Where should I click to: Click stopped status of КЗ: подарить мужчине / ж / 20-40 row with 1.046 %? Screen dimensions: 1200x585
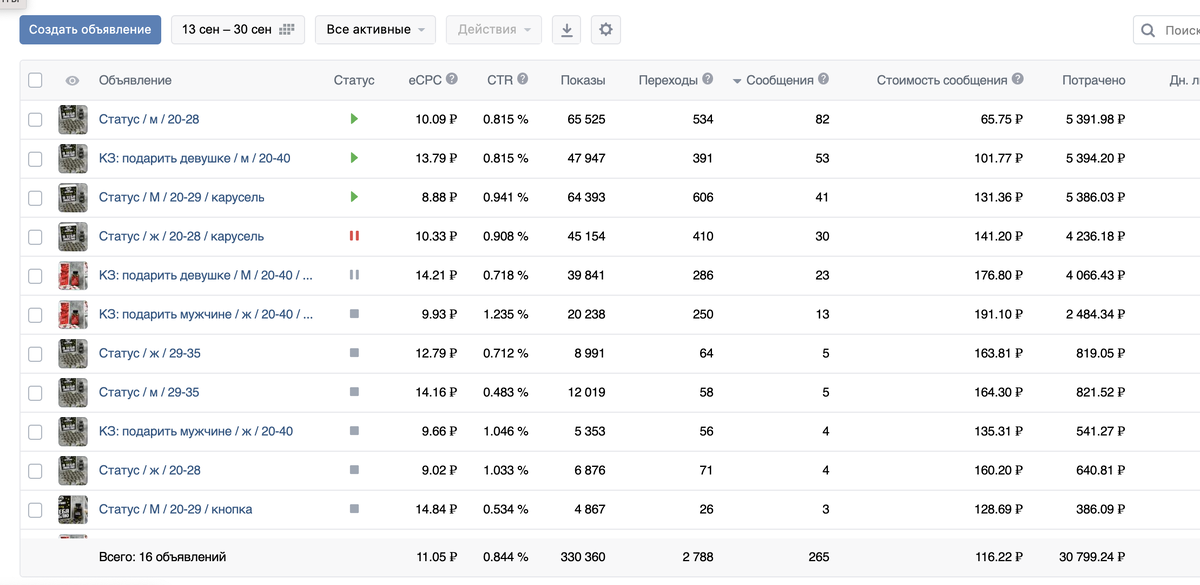point(354,431)
